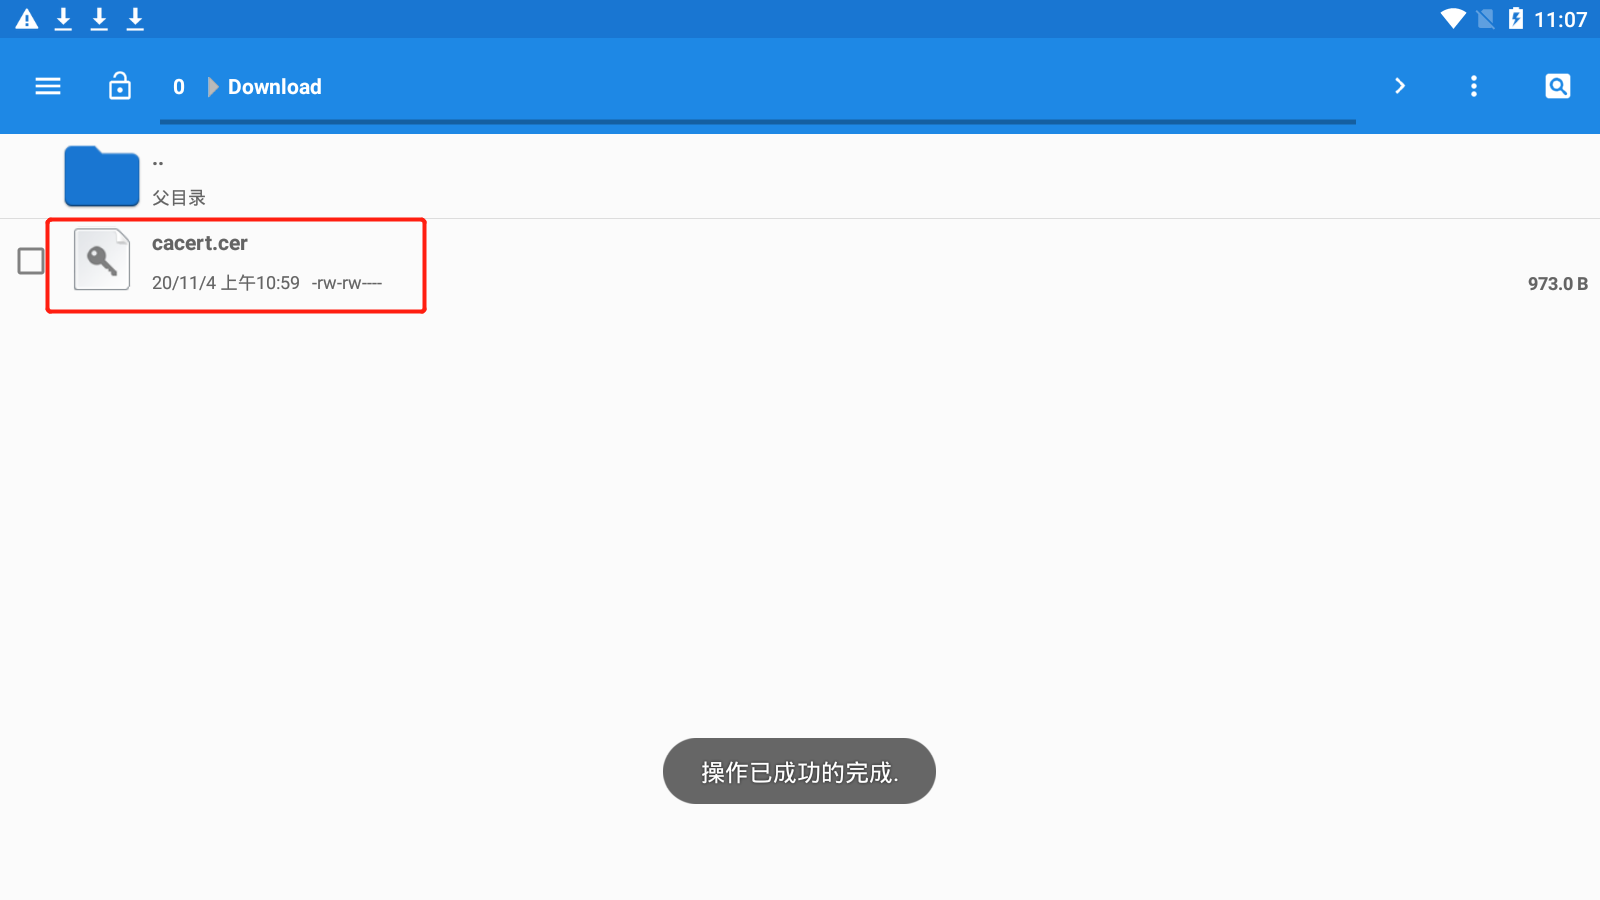This screenshot has height=900, width=1600.
Task: Tap the 973.0 B file size
Action: click(x=1557, y=284)
